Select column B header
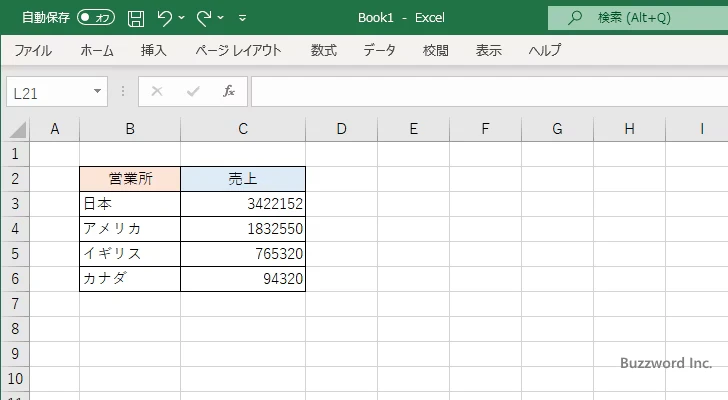This screenshot has height=400, width=728. point(130,129)
